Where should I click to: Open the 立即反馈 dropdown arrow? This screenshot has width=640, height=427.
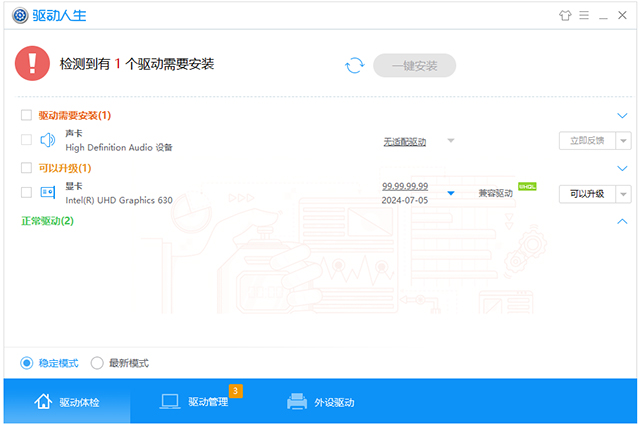tap(623, 141)
